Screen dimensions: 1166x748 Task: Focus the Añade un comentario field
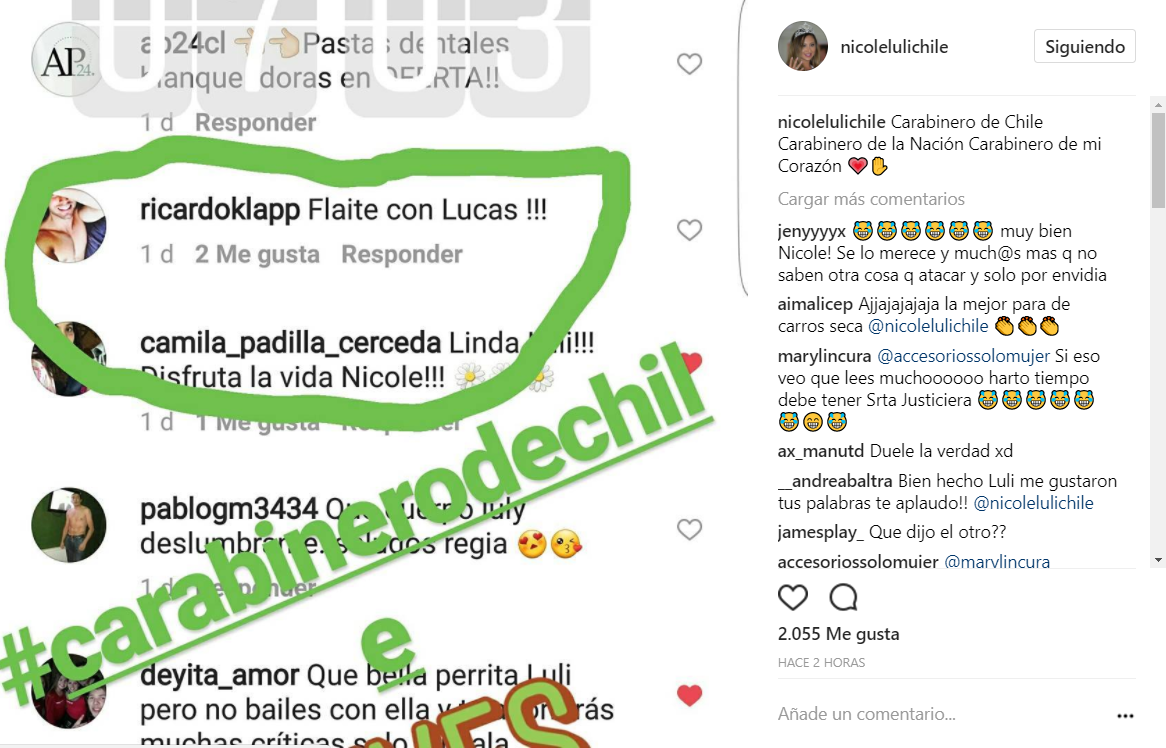(x=941, y=715)
